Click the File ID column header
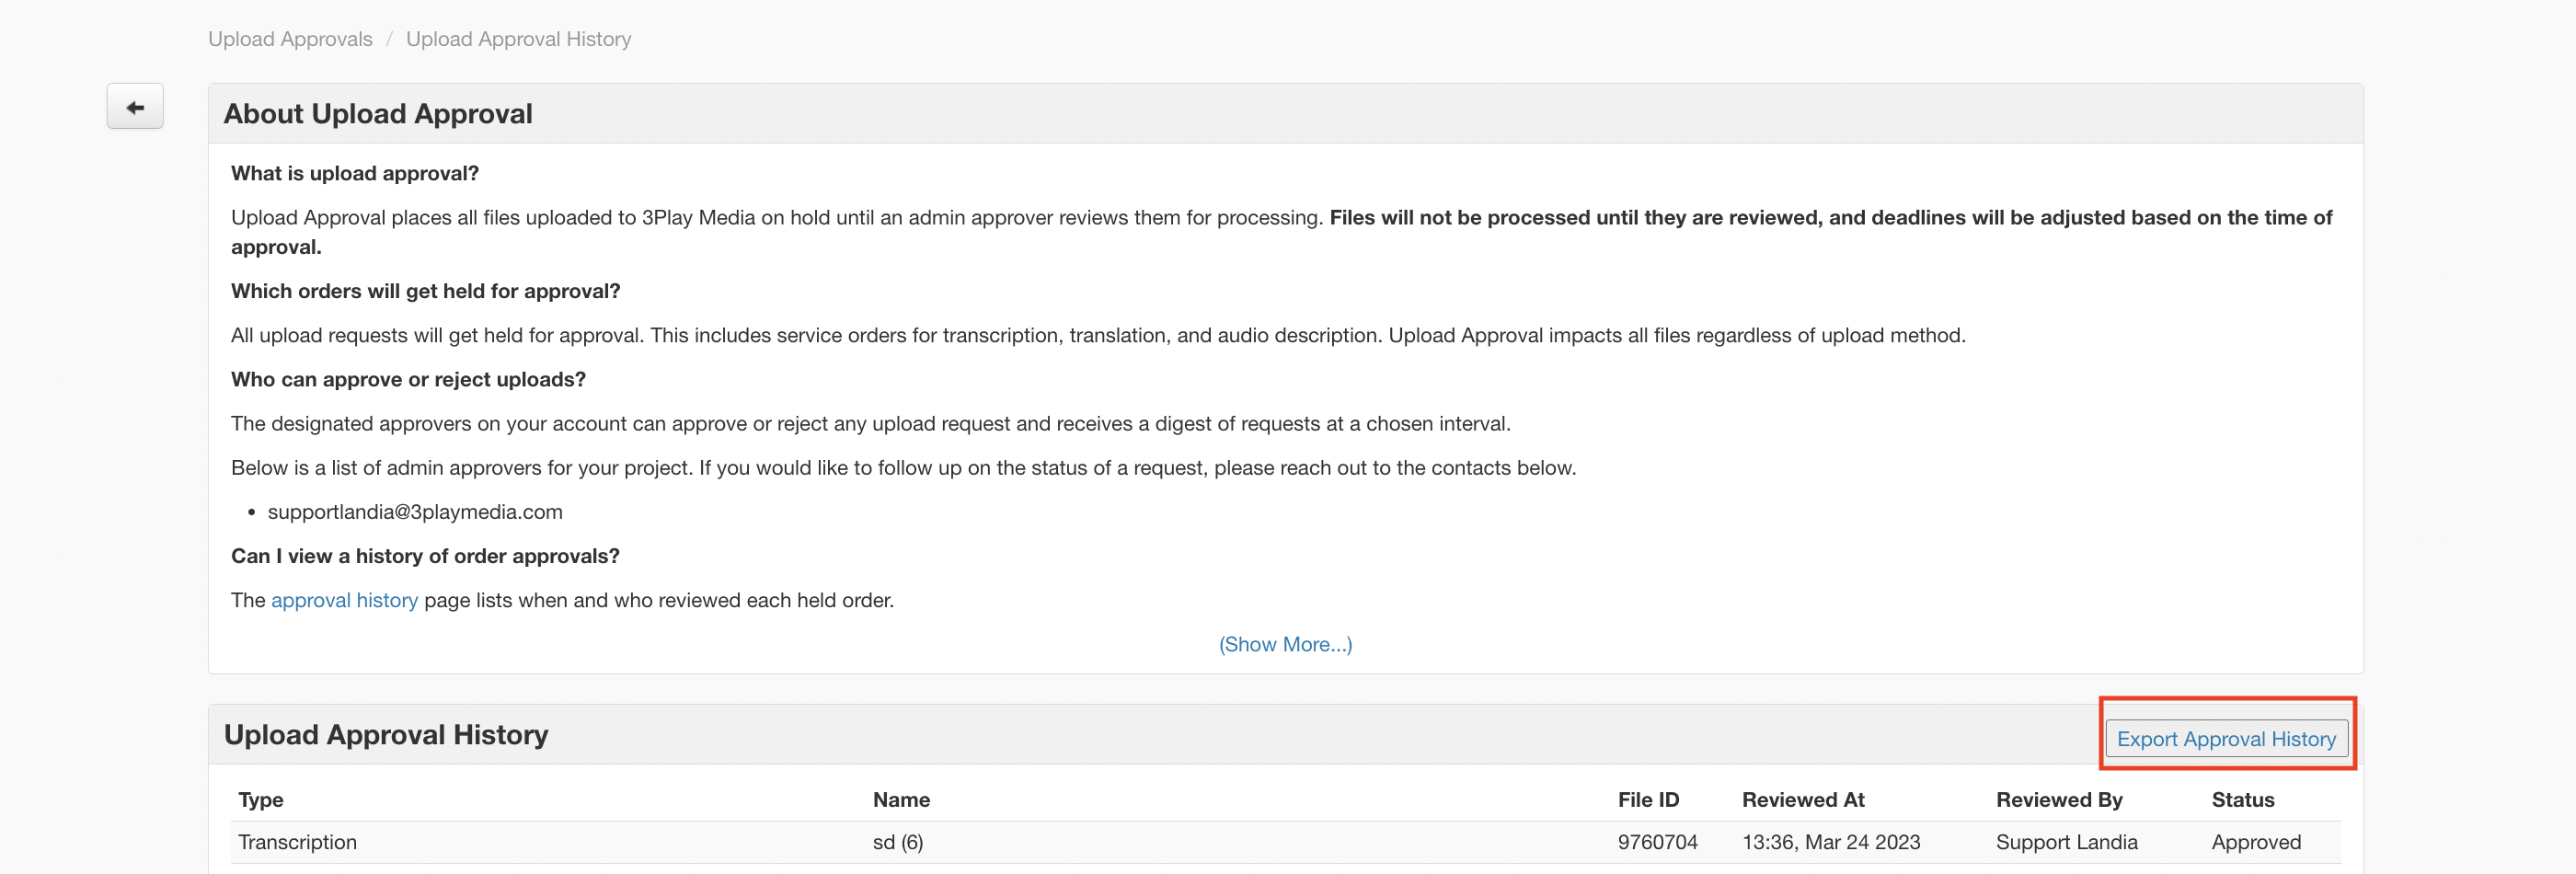This screenshot has height=874, width=2576. click(1648, 799)
